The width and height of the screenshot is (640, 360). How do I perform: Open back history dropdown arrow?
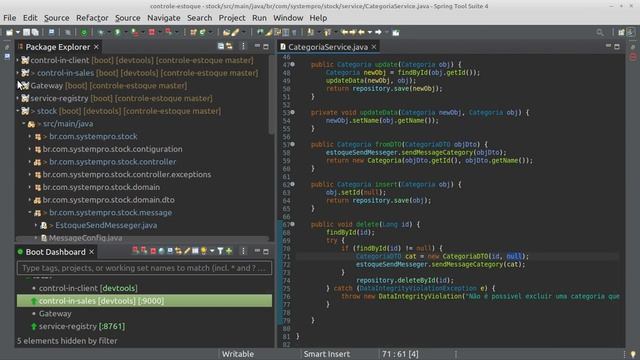click(370, 32)
